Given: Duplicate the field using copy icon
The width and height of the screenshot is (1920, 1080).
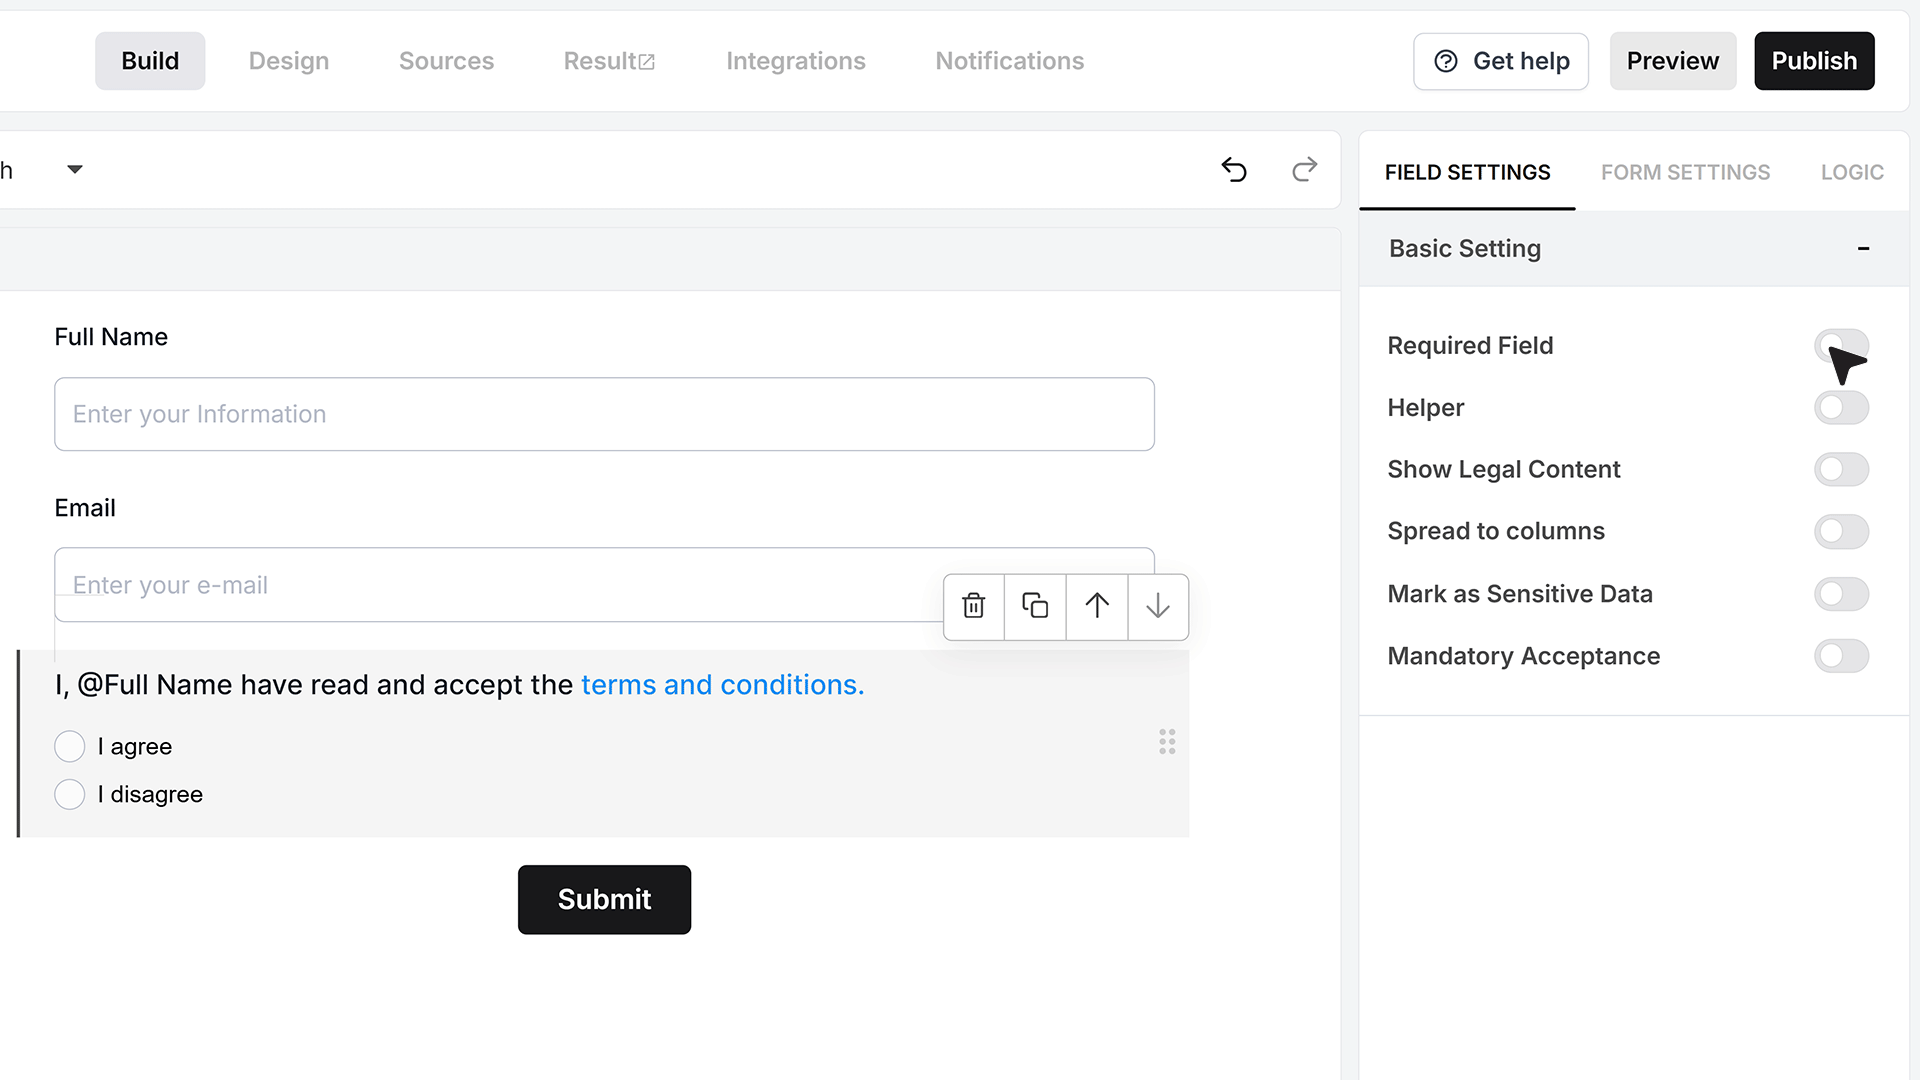Looking at the screenshot, I should point(1035,606).
